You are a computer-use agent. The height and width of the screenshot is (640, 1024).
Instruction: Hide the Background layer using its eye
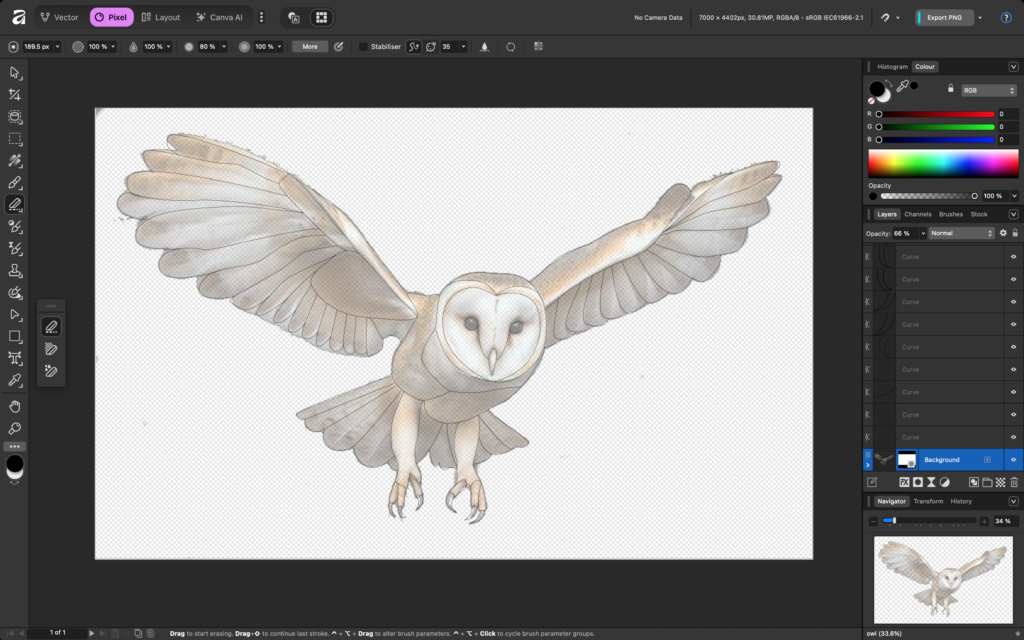click(1013, 460)
